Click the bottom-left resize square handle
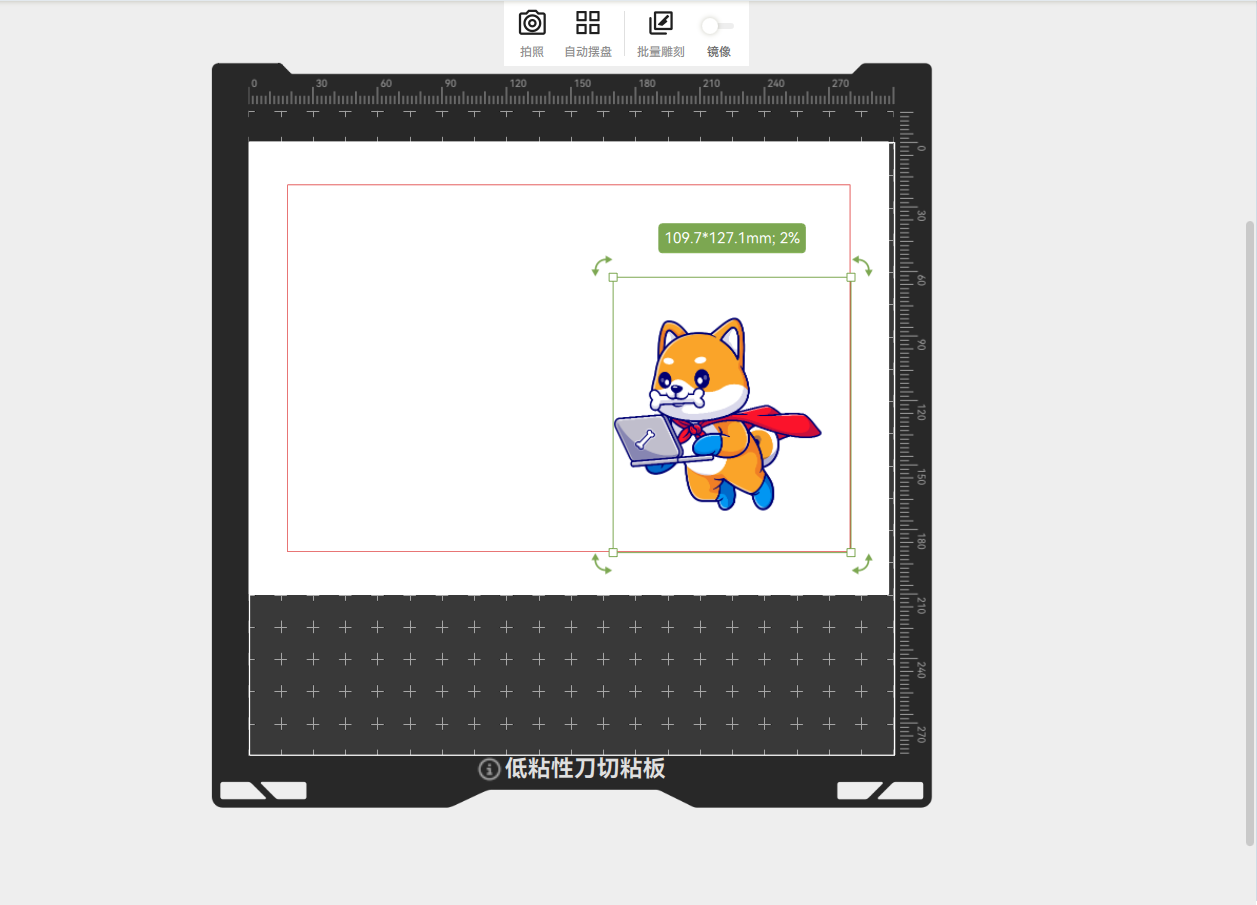Image resolution: width=1257 pixels, height=905 pixels. coord(613,552)
